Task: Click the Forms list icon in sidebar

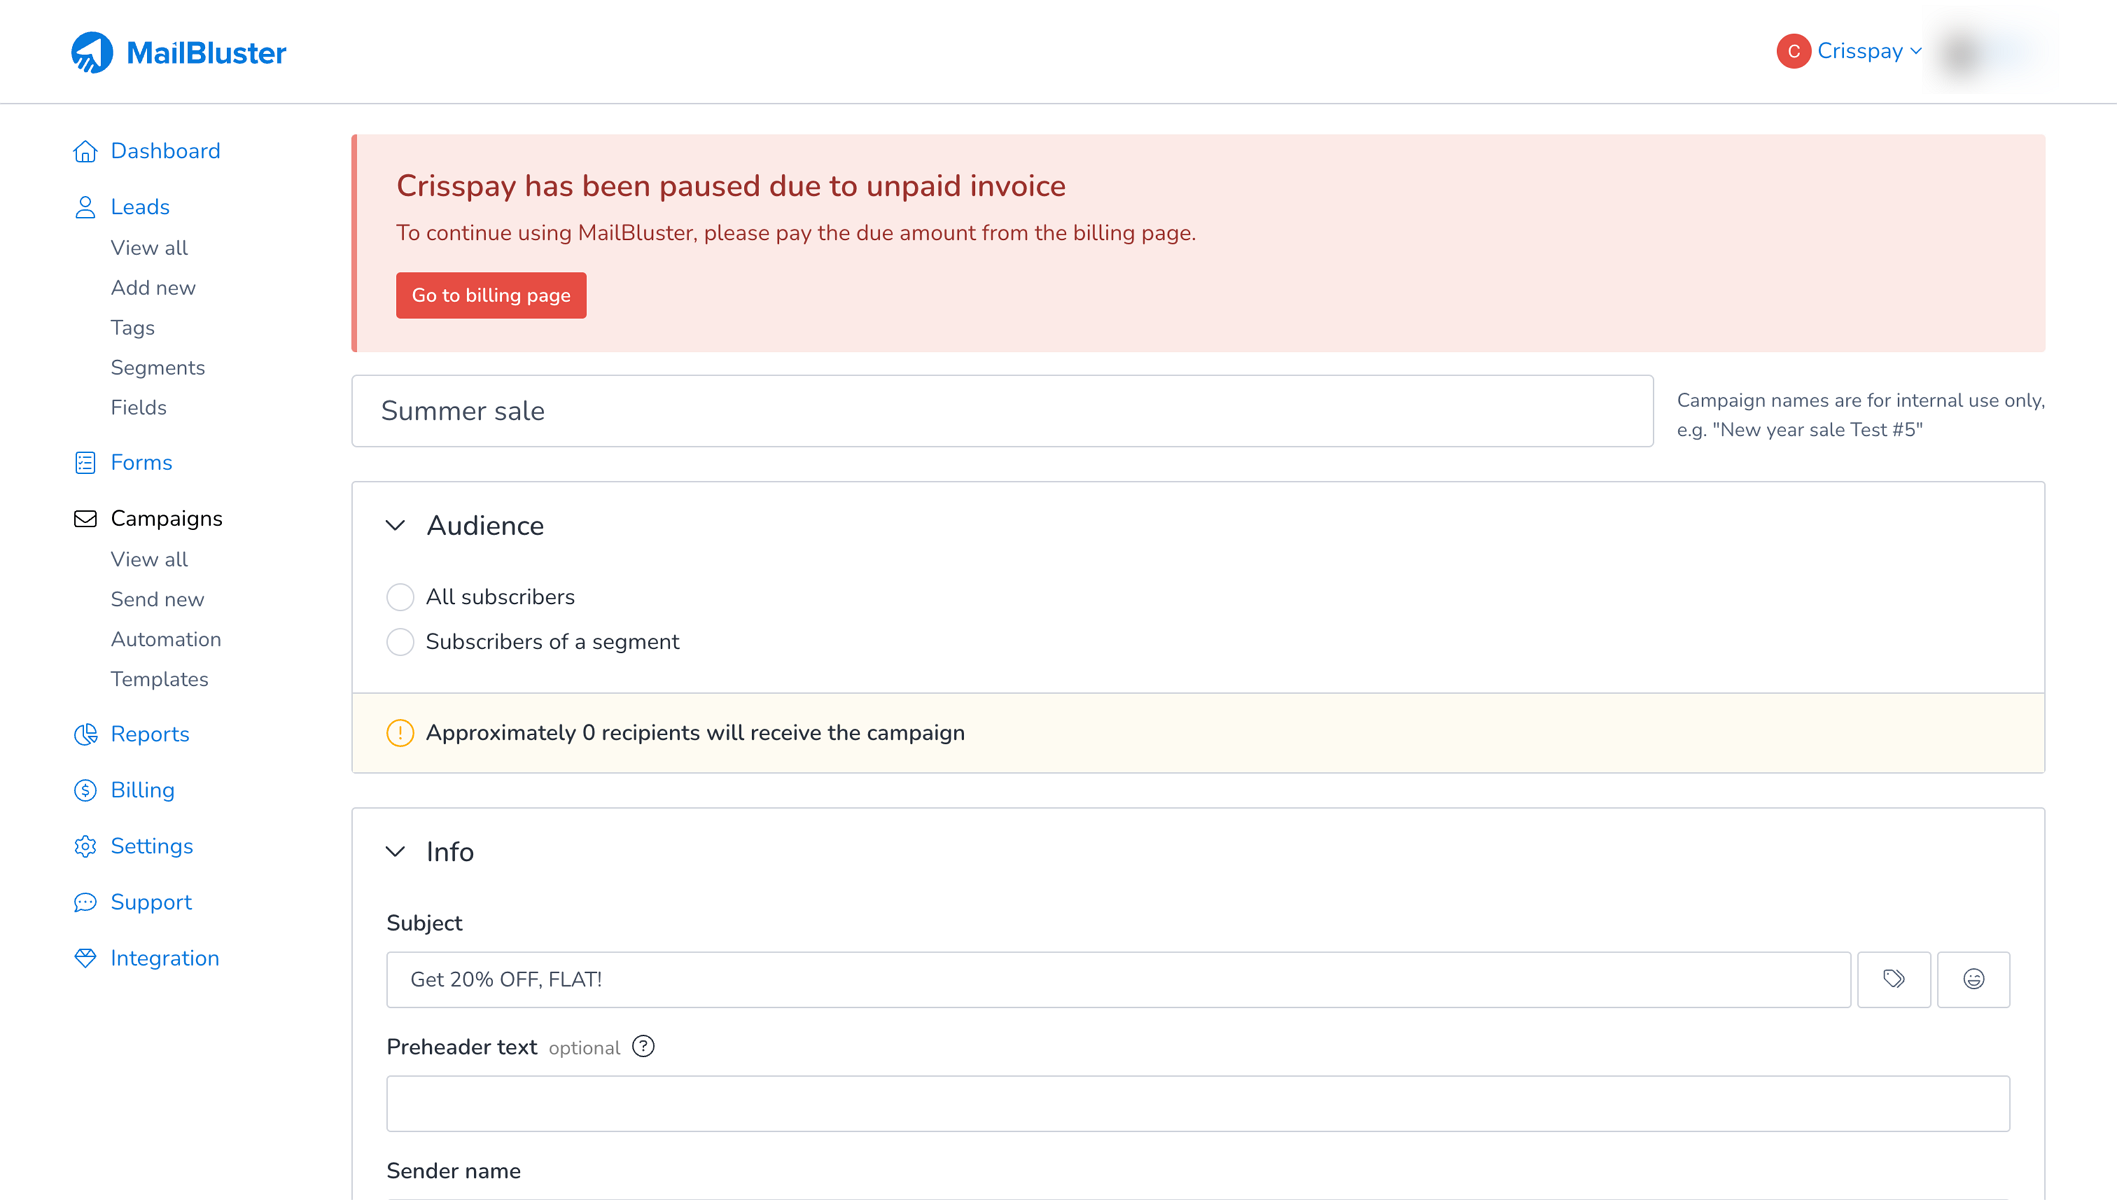Action: (x=85, y=463)
